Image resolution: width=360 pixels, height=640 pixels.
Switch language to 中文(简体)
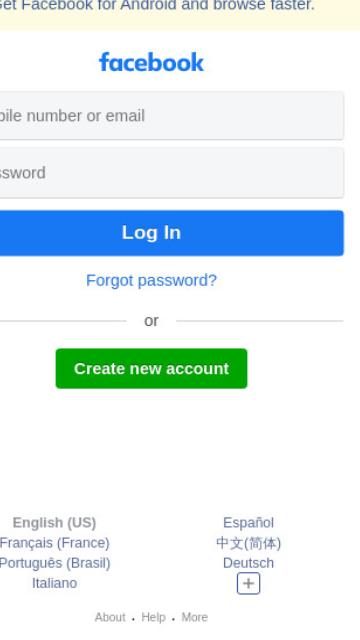(x=248, y=543)
